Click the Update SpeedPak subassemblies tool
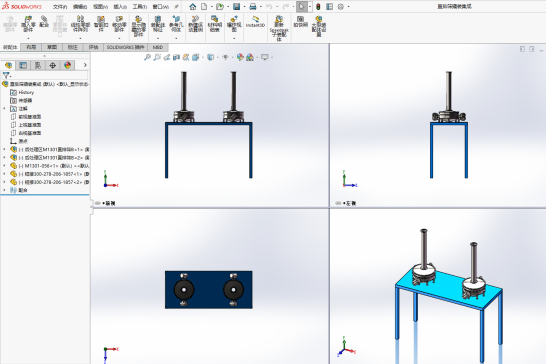Screen dimensions: 546x364 tap(279, 28)
